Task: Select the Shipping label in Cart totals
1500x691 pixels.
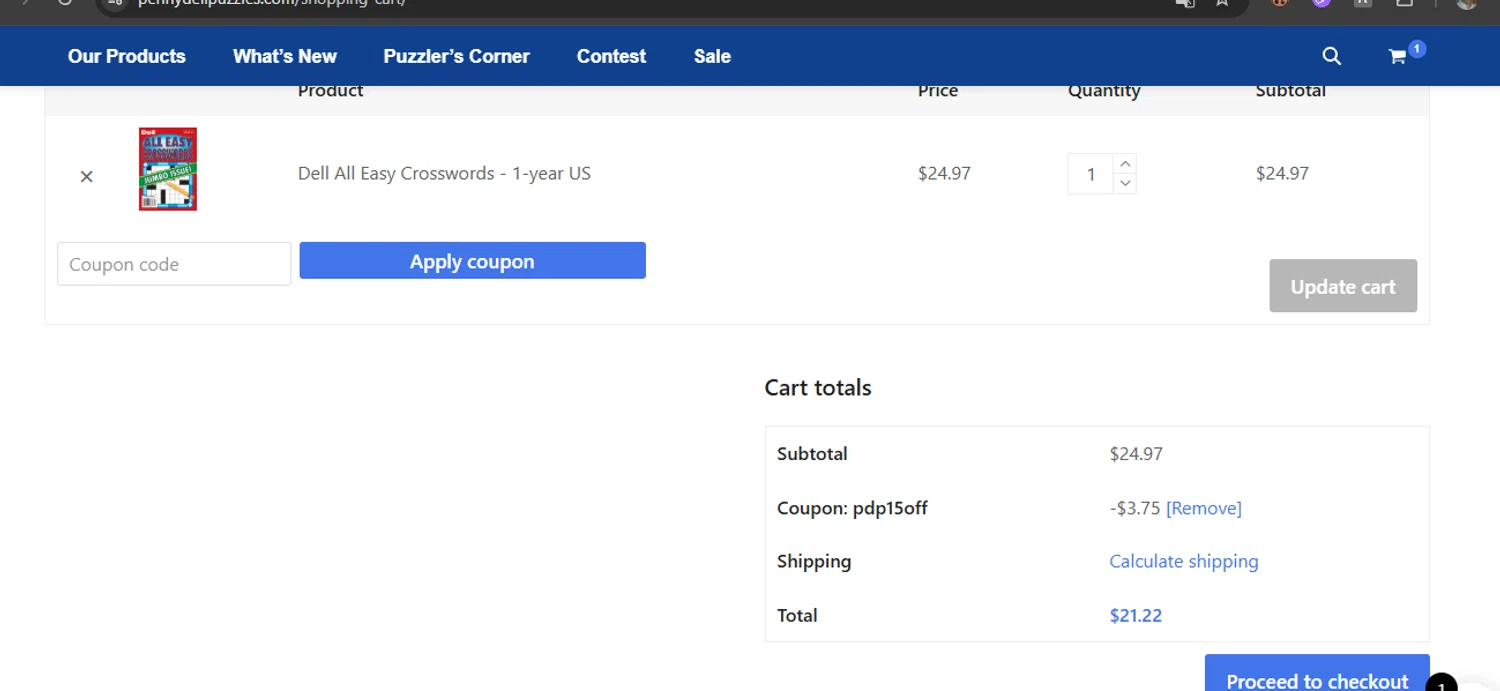Action: 814,562
